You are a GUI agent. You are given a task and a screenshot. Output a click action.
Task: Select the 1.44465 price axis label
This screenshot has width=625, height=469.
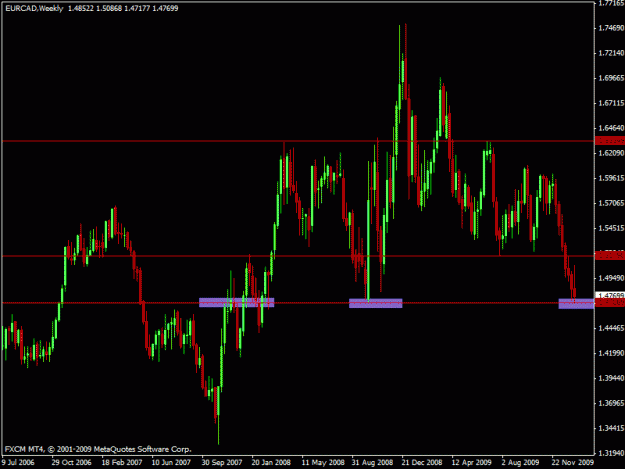click(611, 328)
